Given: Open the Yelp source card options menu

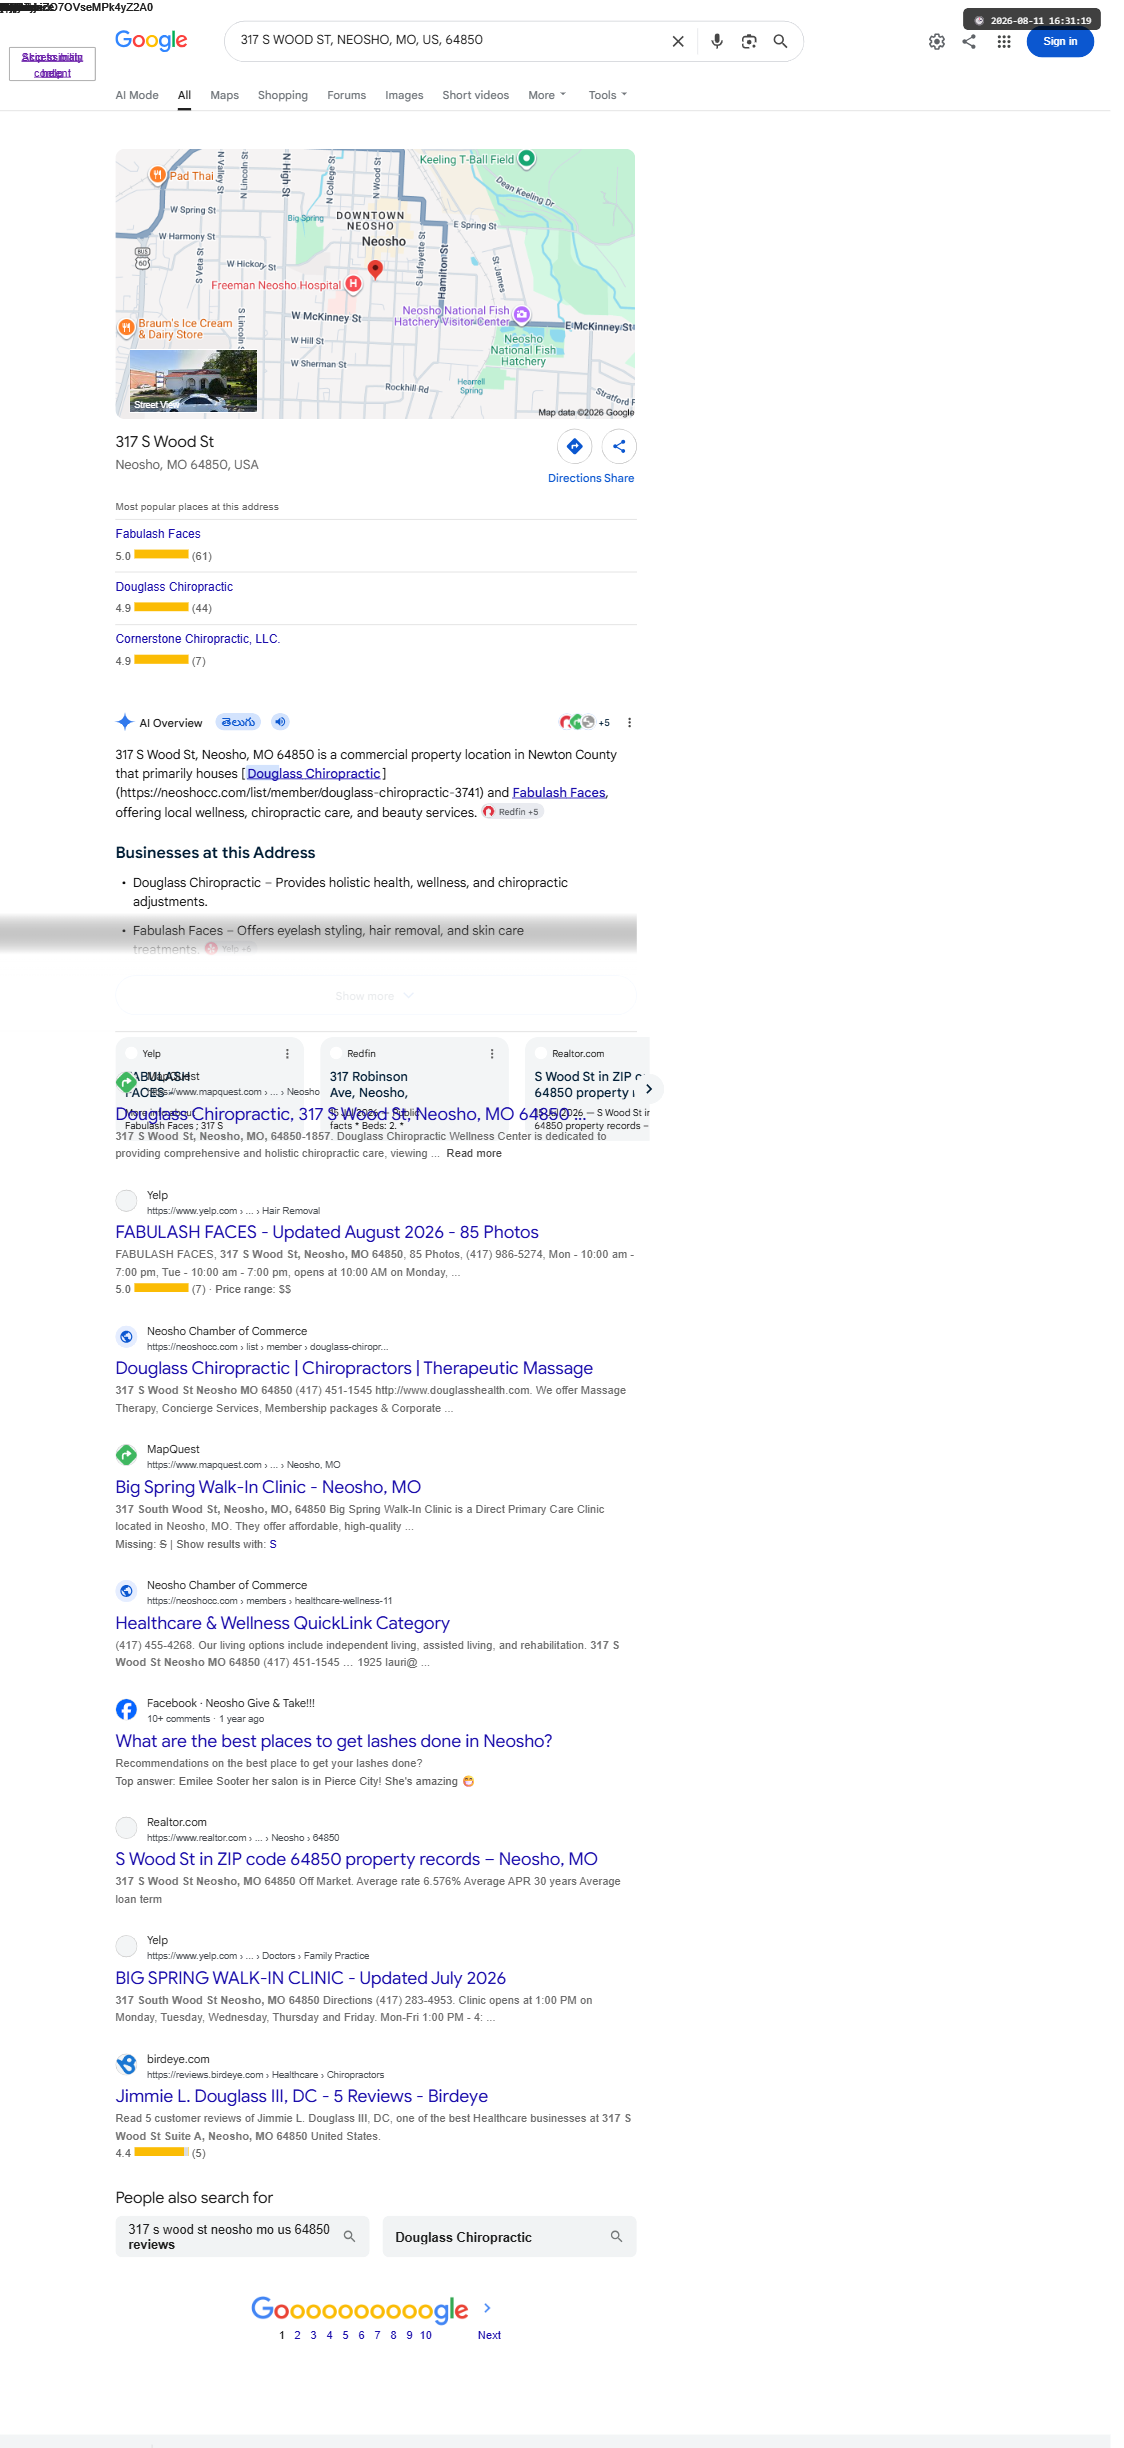Looking at the screenshot, I should click(x=287, y=1054).
